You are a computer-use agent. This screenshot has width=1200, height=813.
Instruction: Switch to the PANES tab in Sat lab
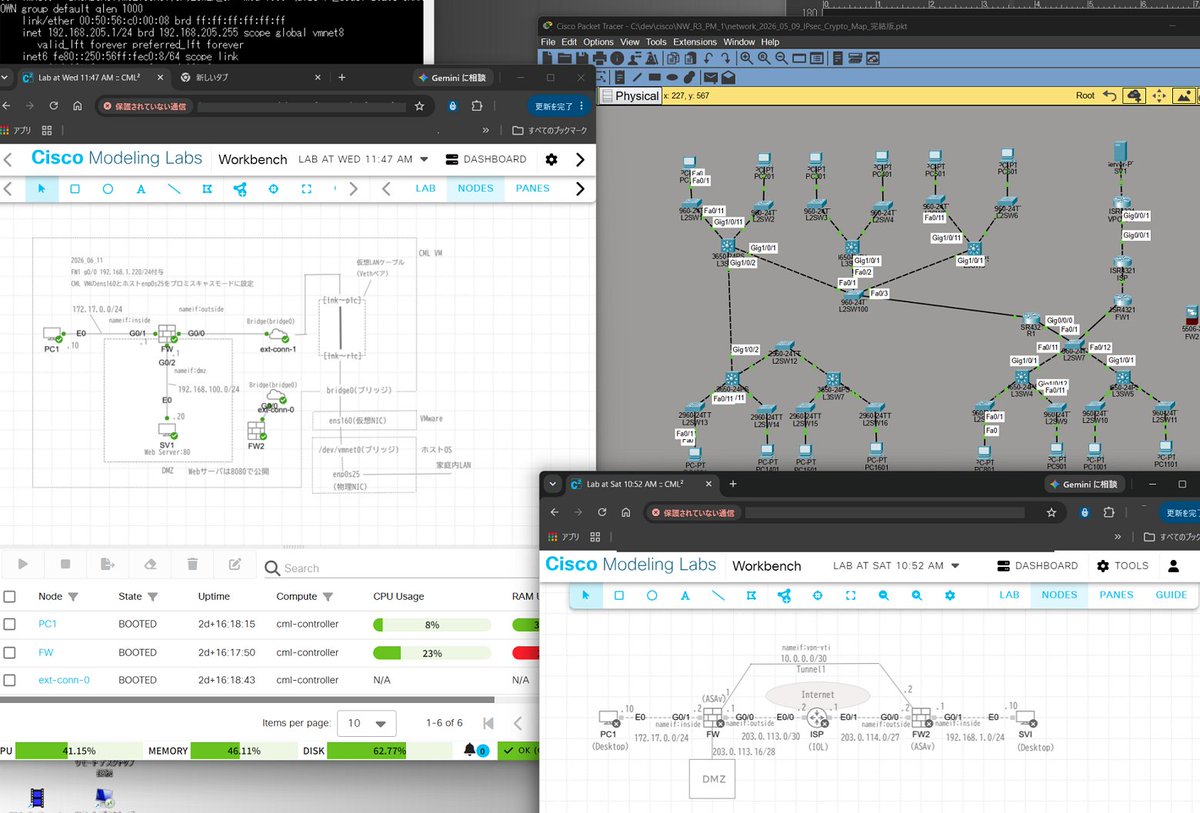pyautogui.click(x=1116, y=594)
